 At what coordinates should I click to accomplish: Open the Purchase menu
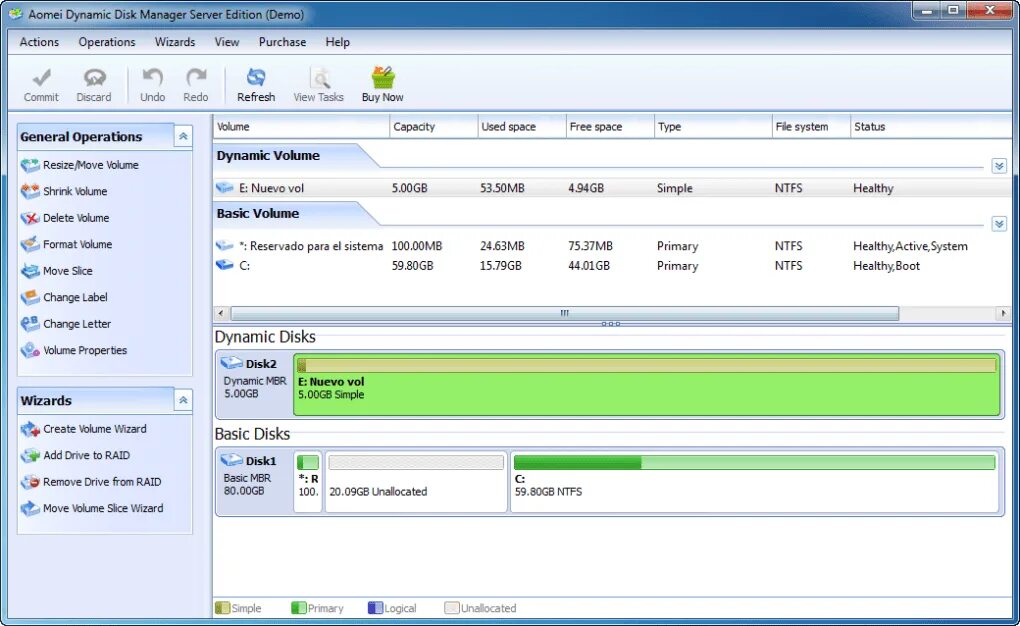pyautogui.click(x=282, y=42)
